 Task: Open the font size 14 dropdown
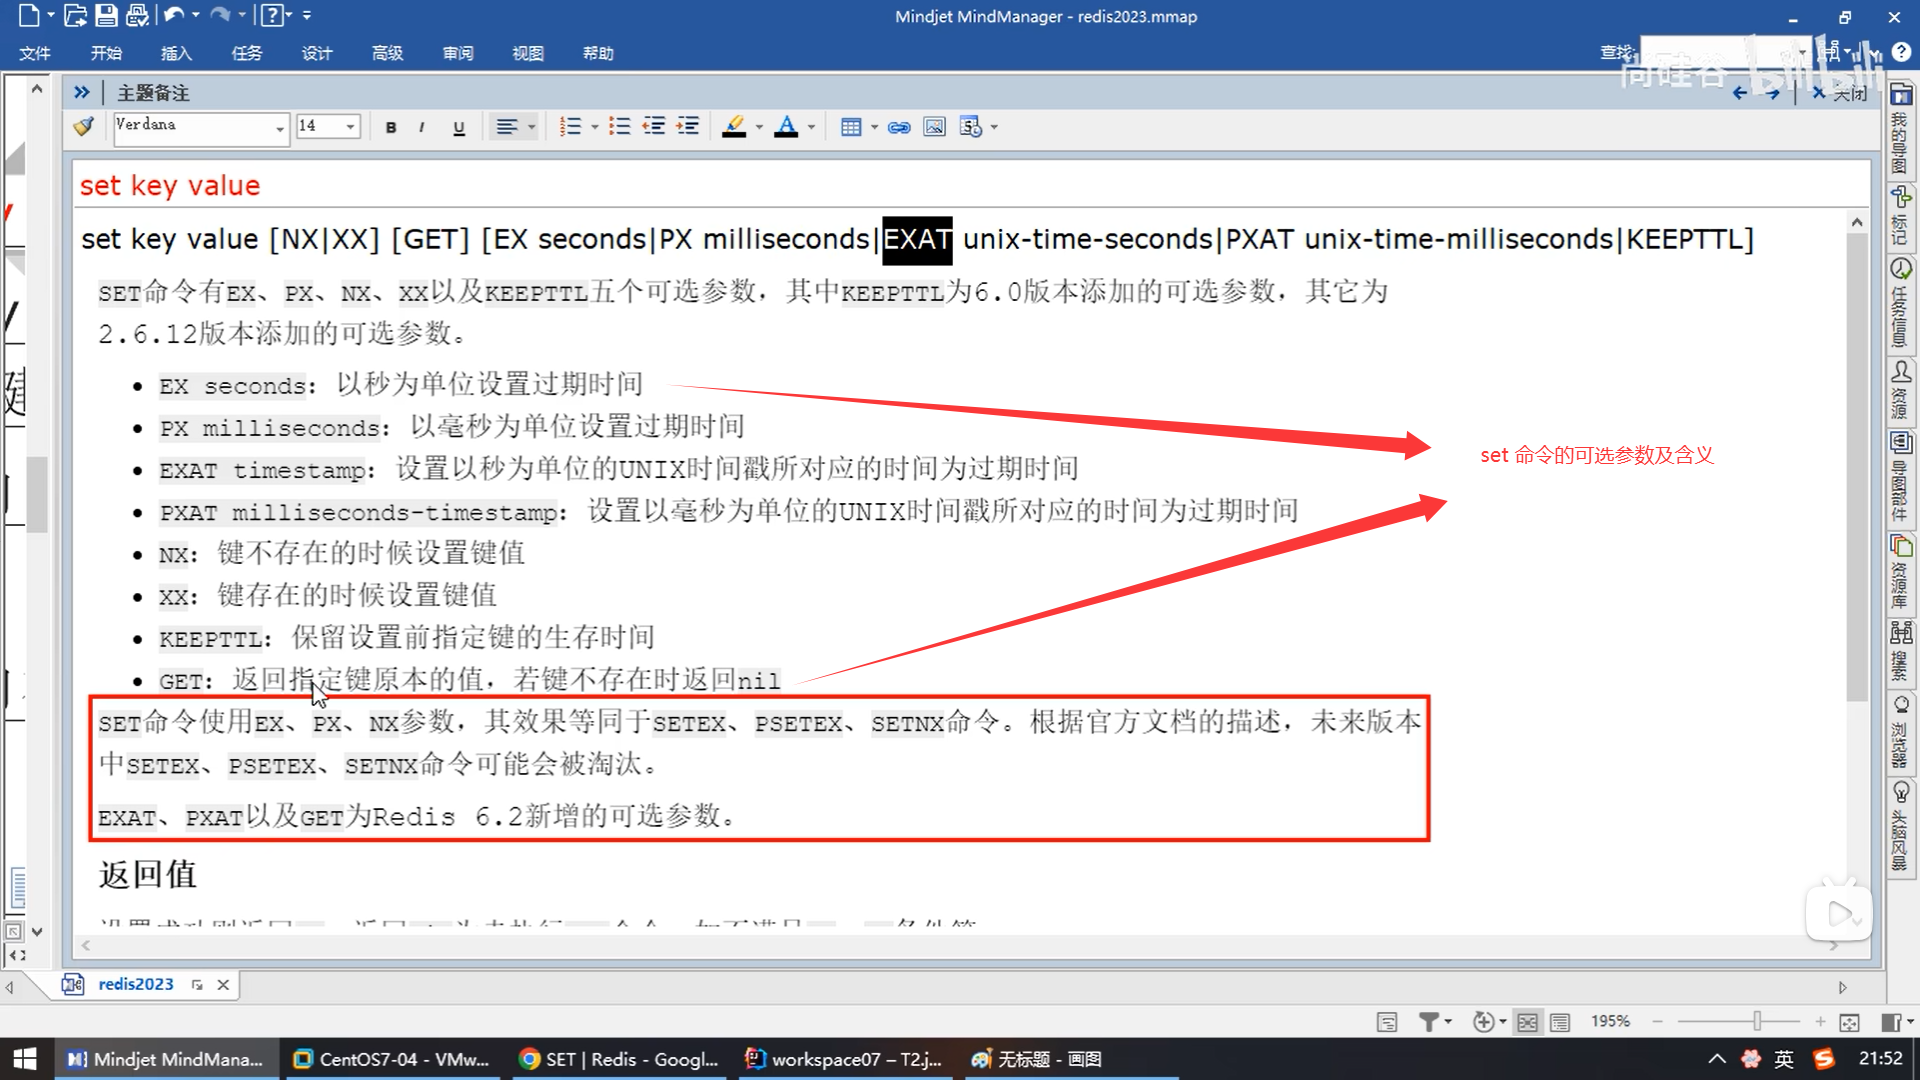tap(350, 127)
